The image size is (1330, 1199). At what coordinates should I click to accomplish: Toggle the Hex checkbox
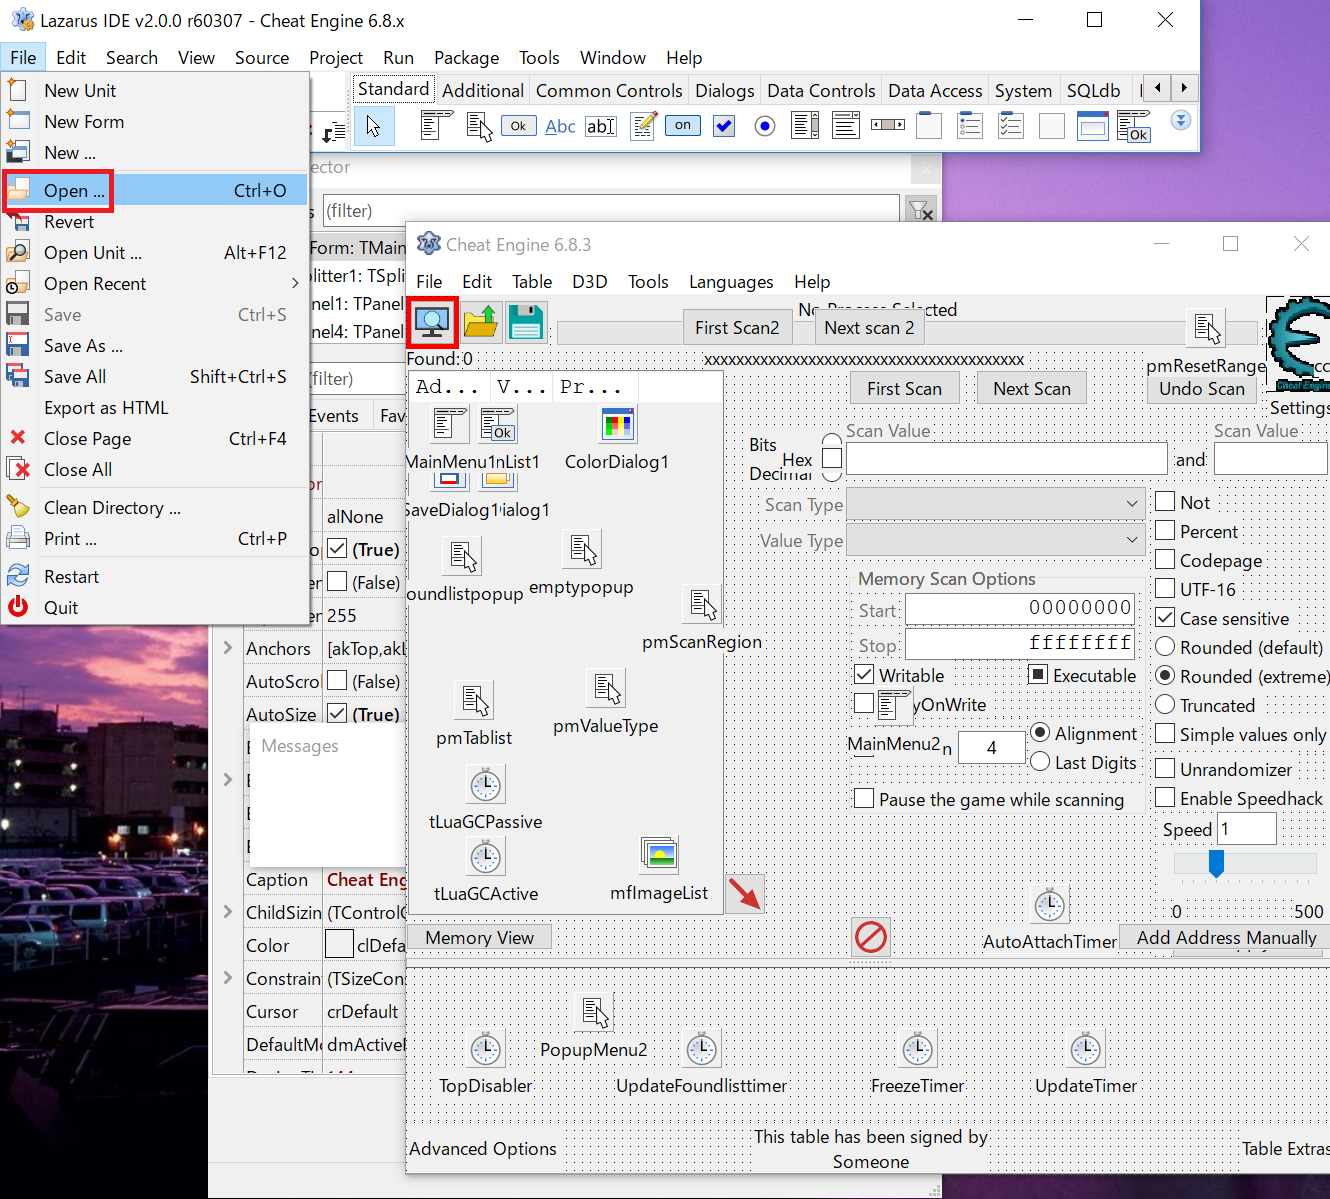coord(832,458)
